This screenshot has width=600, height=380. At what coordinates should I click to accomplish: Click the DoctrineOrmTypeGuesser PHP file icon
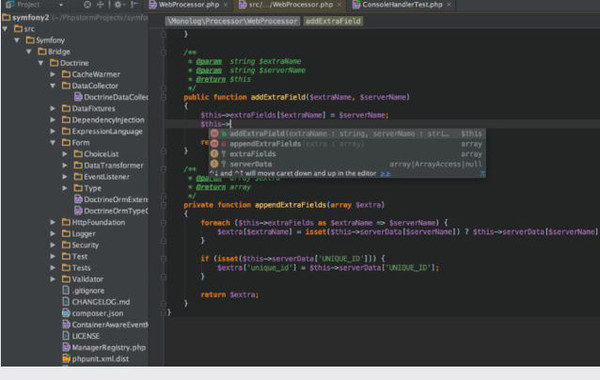(78, 210)
